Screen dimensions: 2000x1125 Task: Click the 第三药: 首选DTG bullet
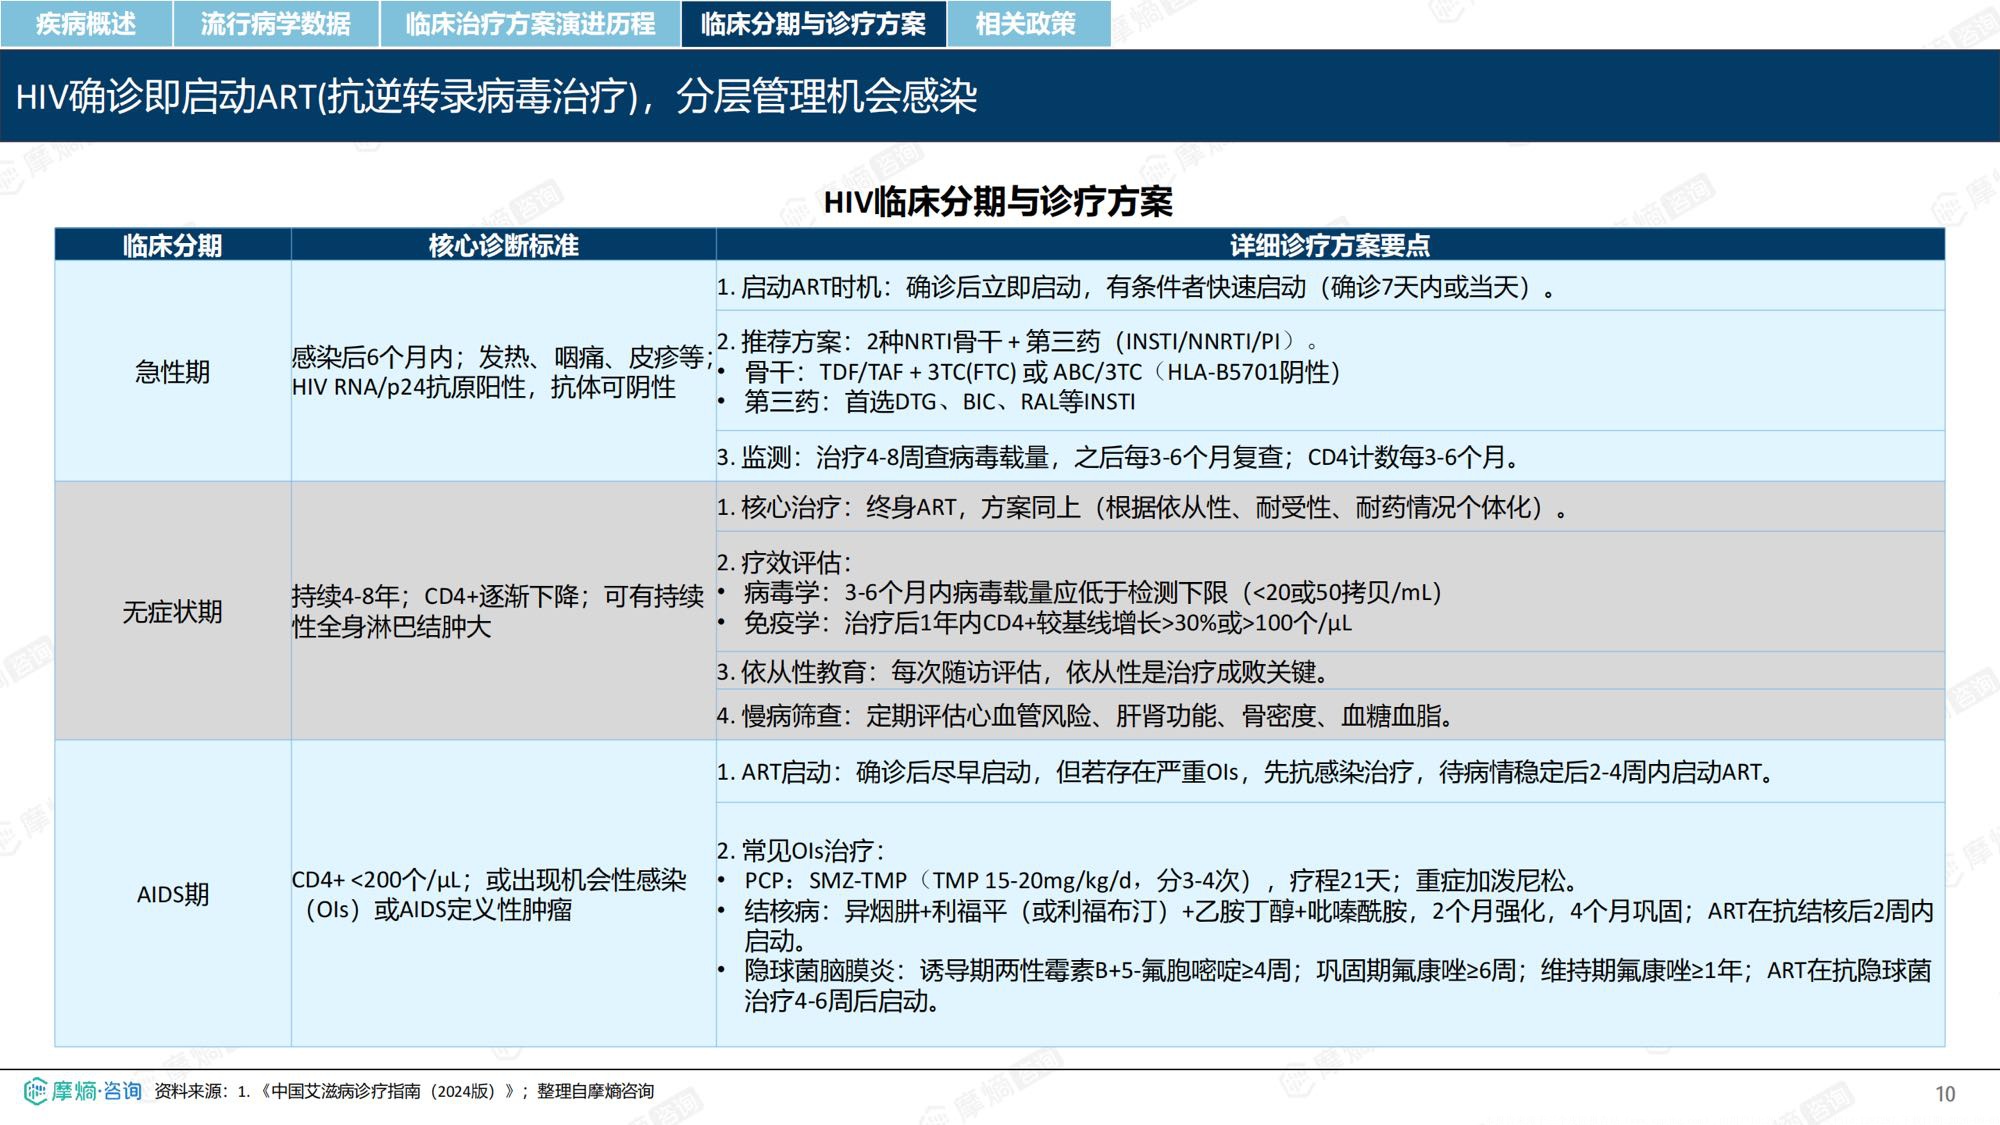pos(928,402)
